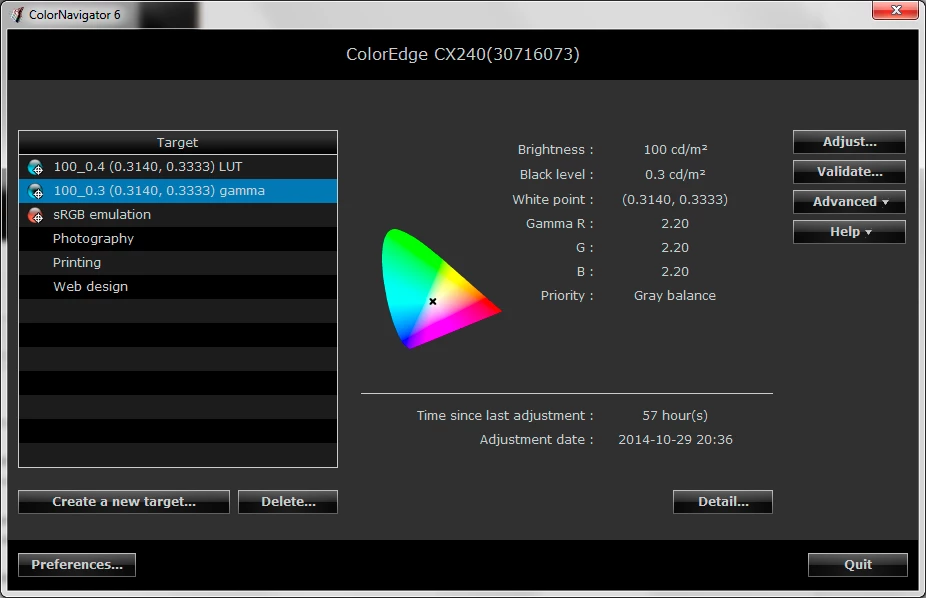Open Preferences...
The width and height of the screenshot is (926, 598).
(x=77, y=565)
